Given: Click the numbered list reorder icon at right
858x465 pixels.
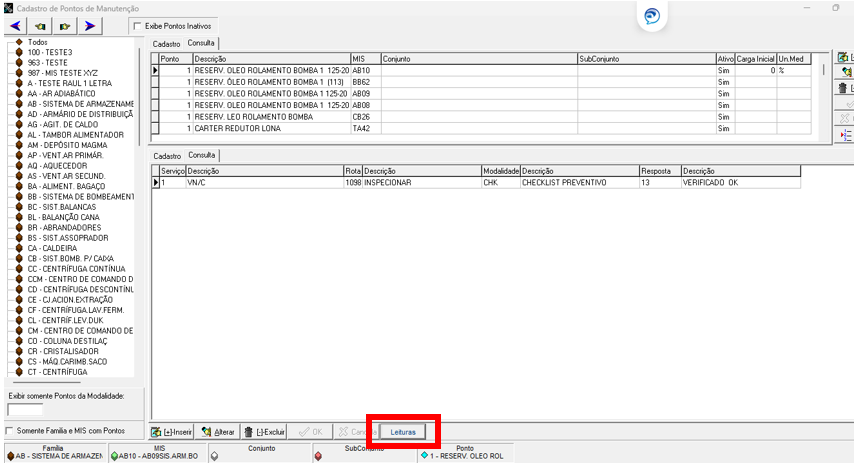Looking at the screenshot, I should coord(846,135).
